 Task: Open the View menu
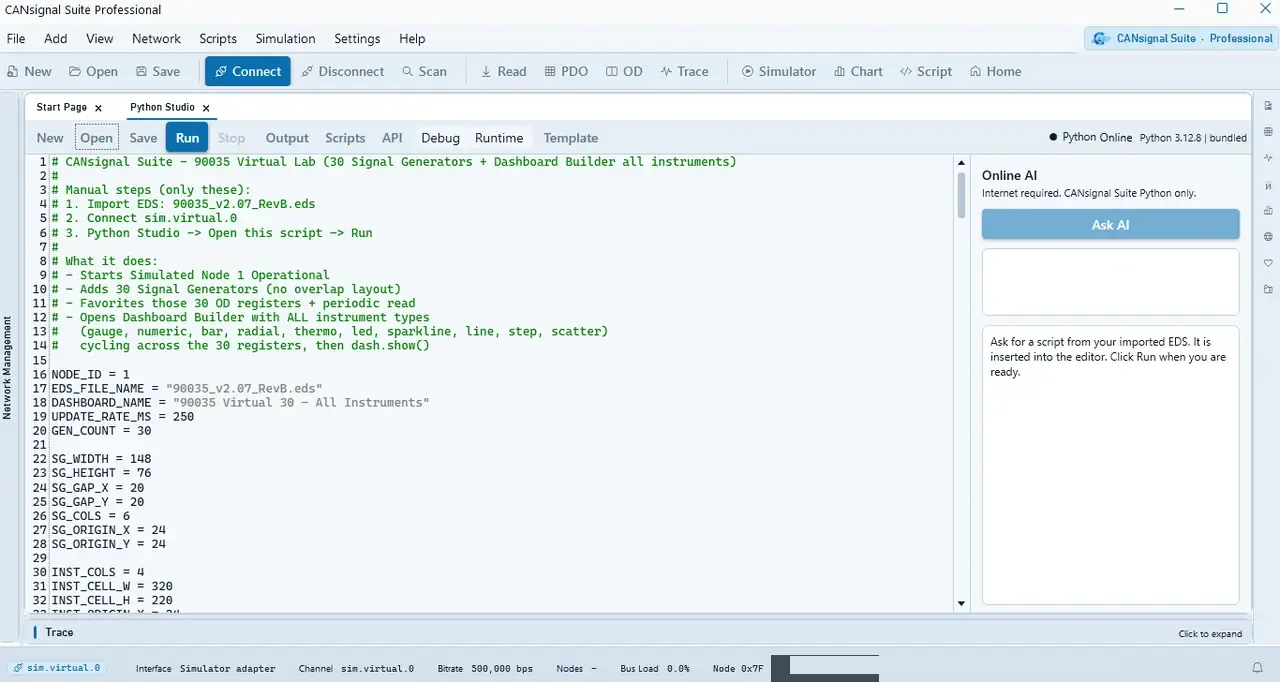tap(100, 39)
